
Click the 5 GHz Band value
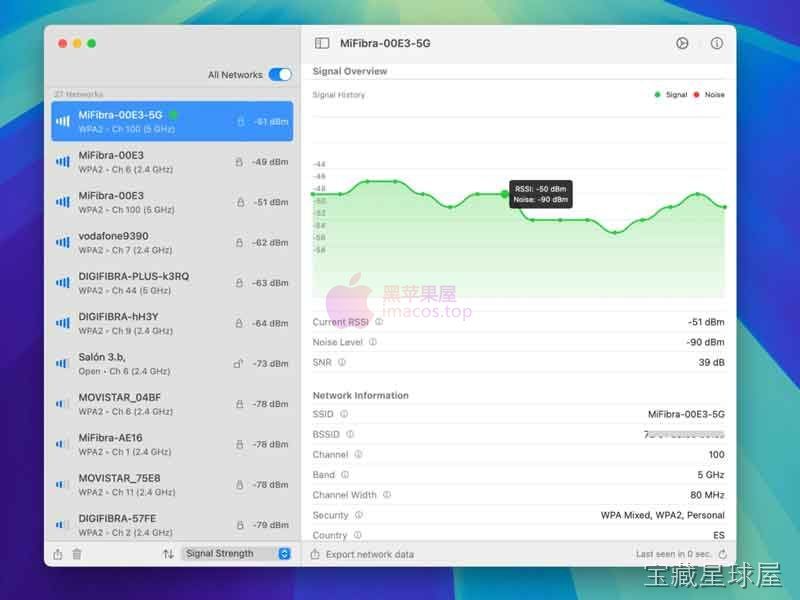click(711, 474)
